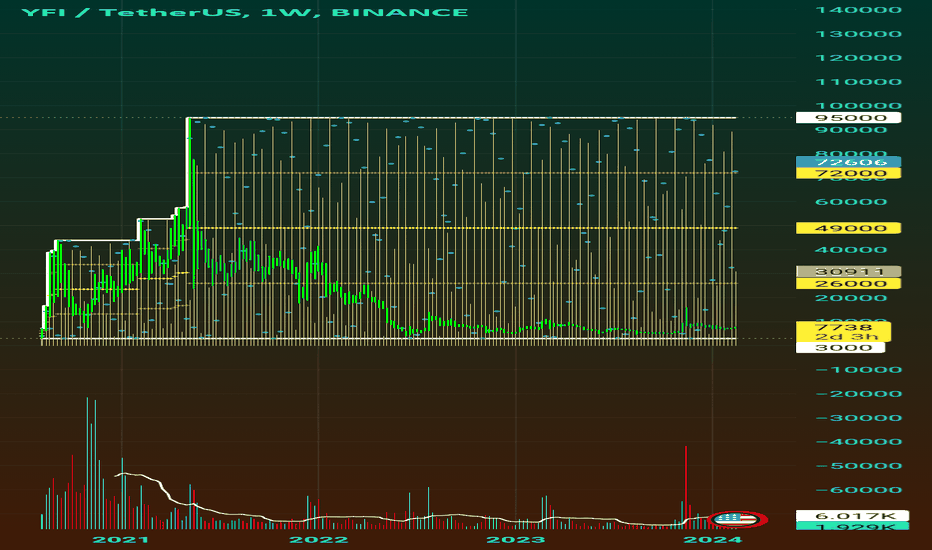Viewport: 932px width, 550px height.
Task: Click the -40000 price axis tick
Action: [859, 442]
